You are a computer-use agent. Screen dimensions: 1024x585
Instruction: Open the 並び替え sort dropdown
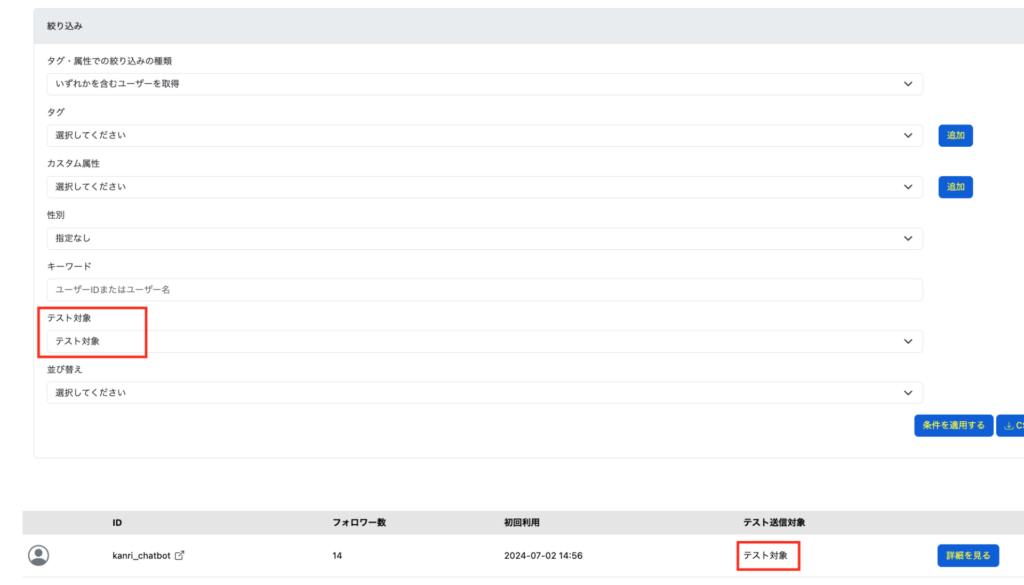(x=484, y=392)
